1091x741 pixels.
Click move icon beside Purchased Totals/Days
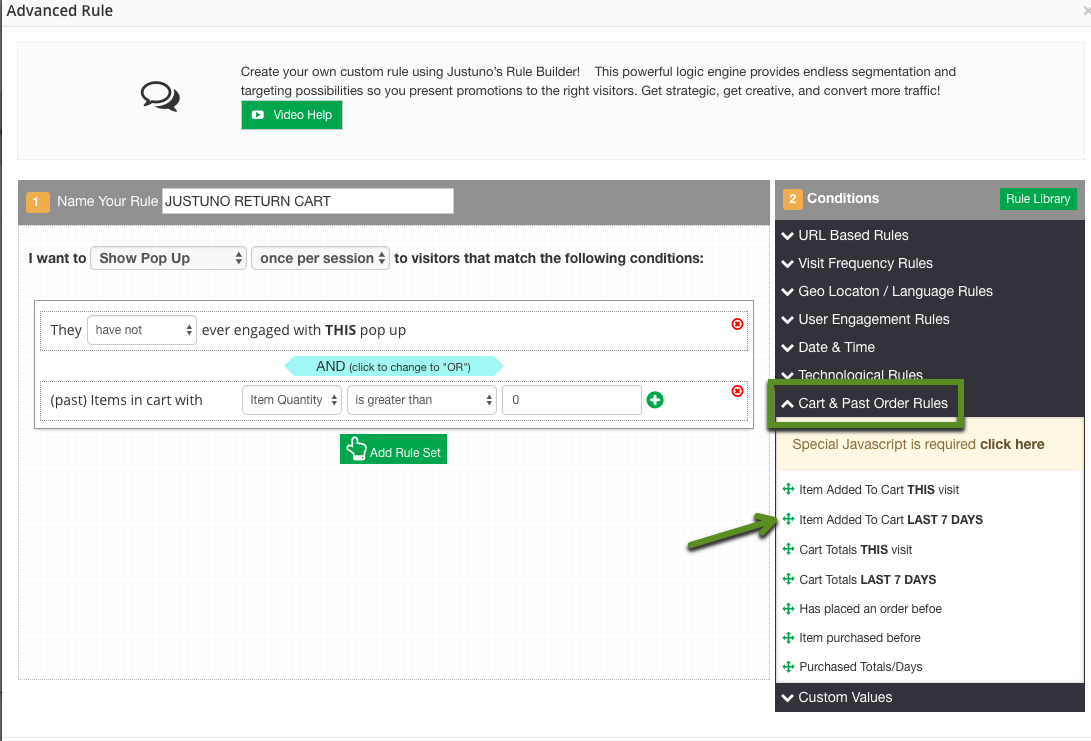[788, 667]
